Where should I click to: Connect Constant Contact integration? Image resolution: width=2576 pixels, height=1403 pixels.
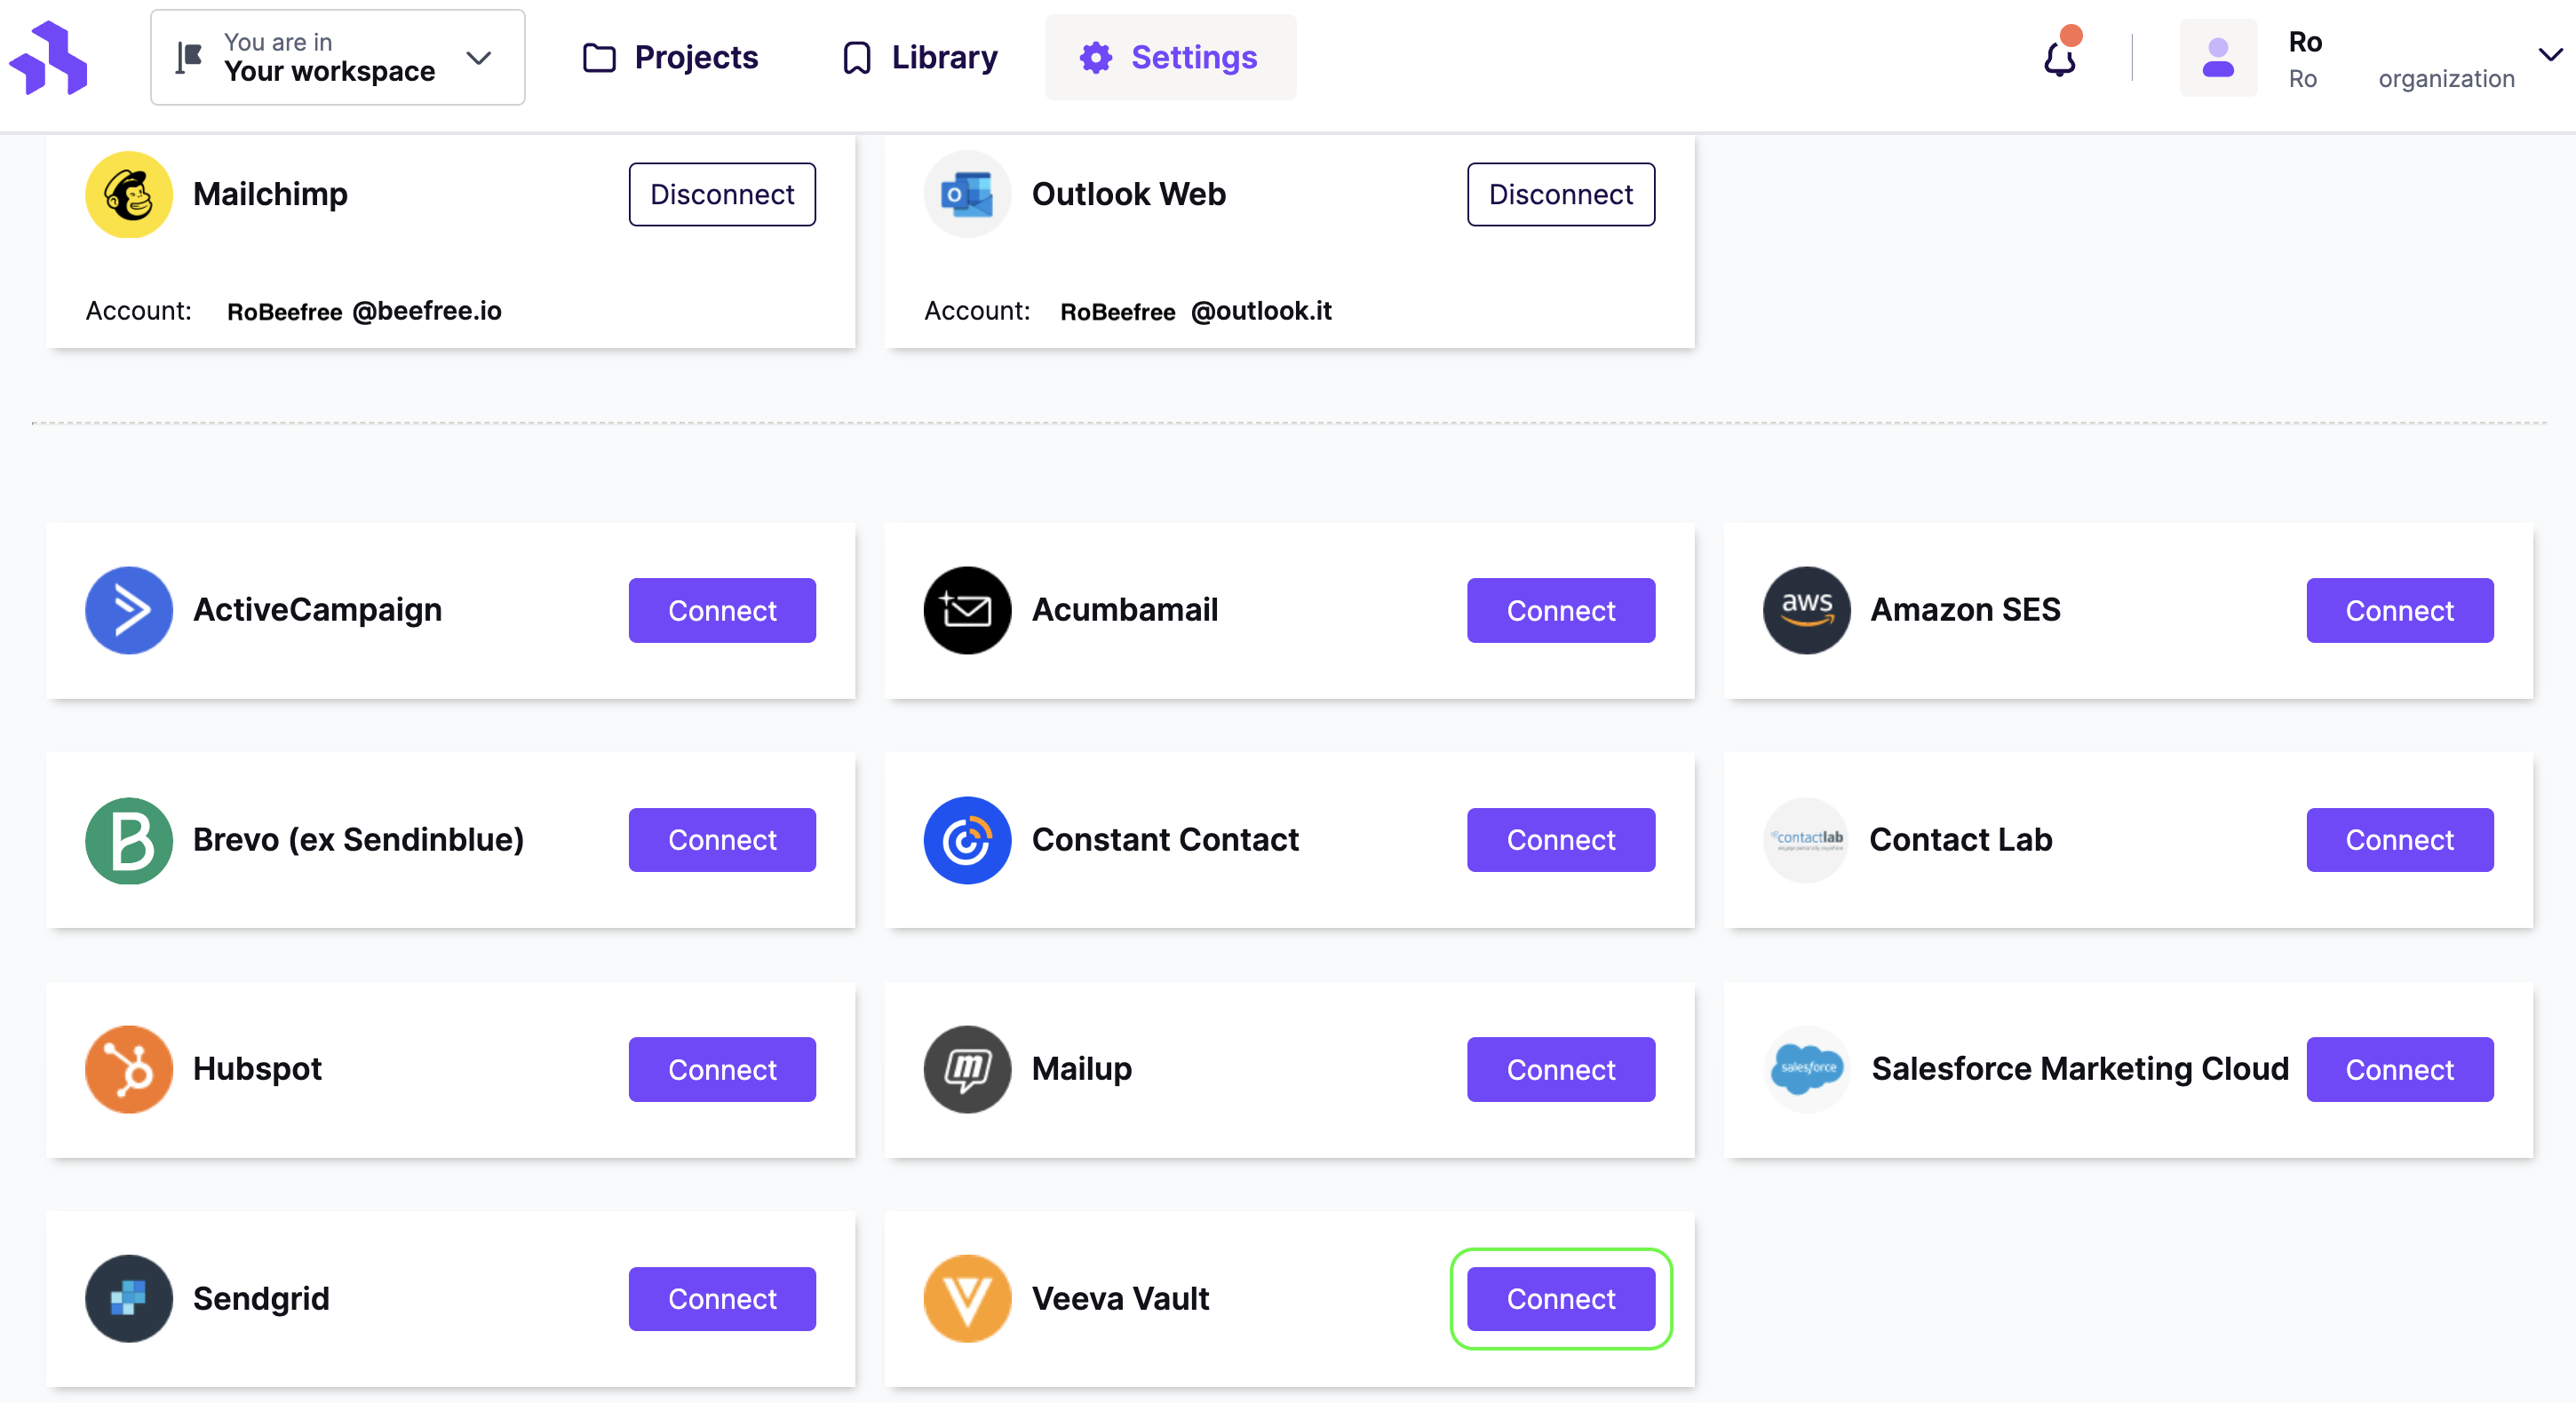[1560, 840]
